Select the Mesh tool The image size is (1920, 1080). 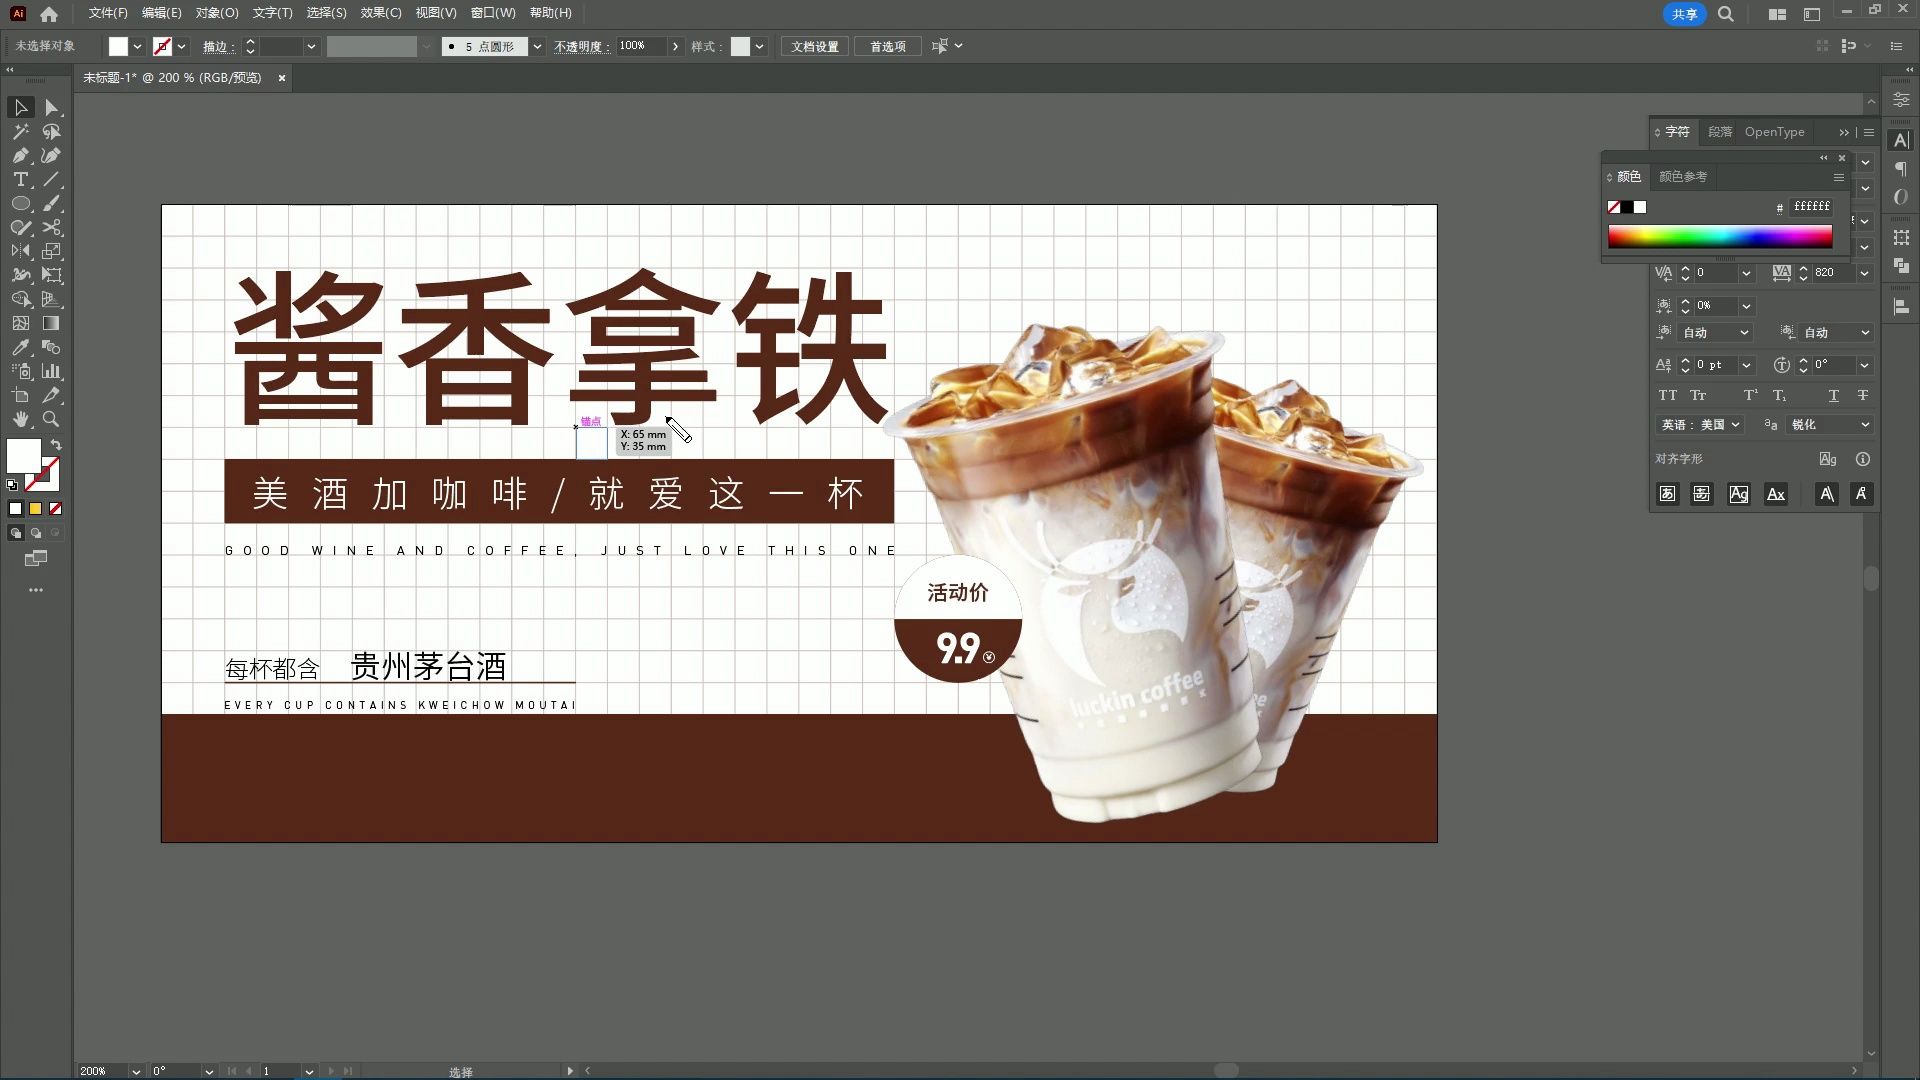[x=21, y=323]
